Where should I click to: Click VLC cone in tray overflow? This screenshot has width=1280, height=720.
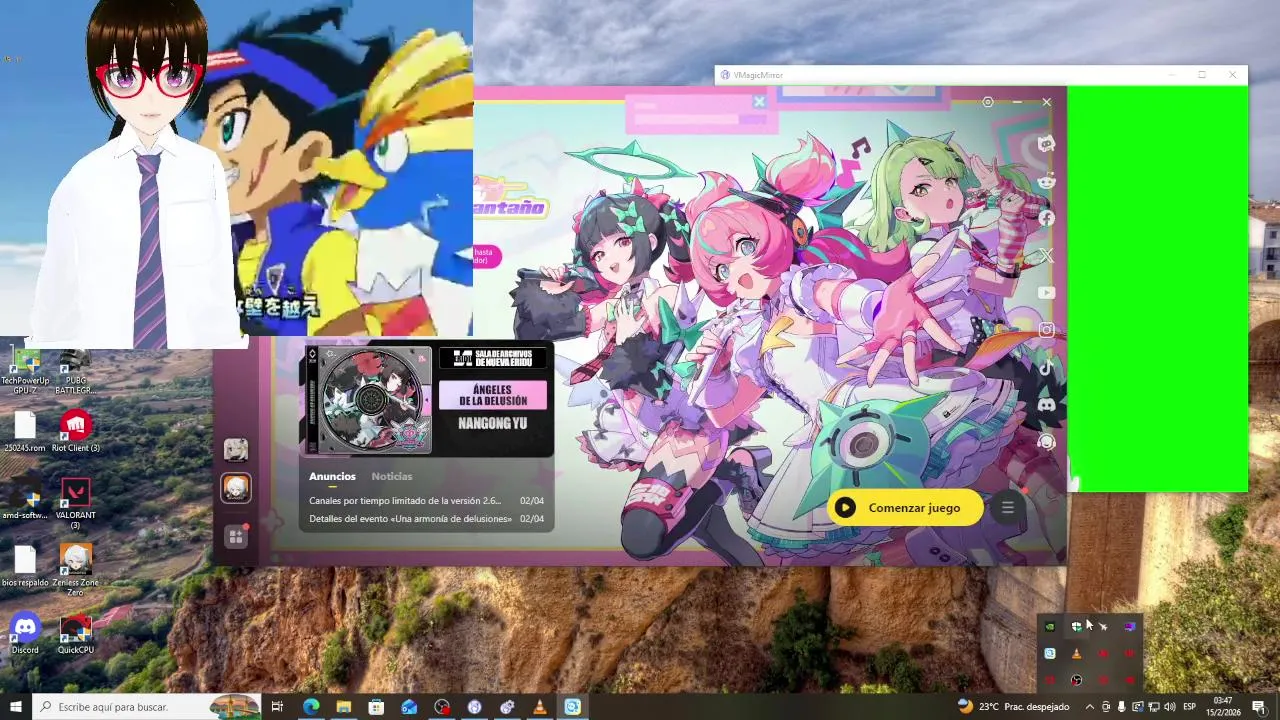(x=1076, y=654)
